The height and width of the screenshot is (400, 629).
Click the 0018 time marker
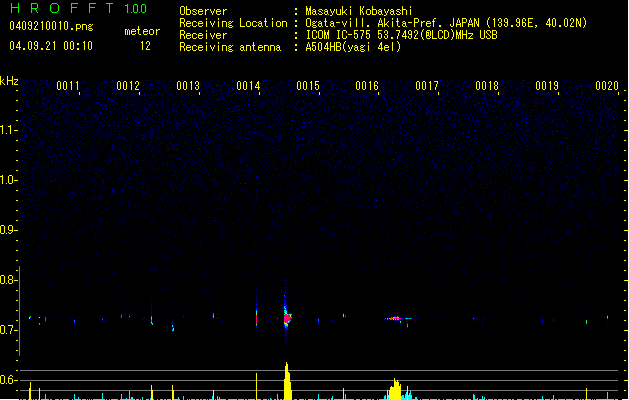[487, 86]
